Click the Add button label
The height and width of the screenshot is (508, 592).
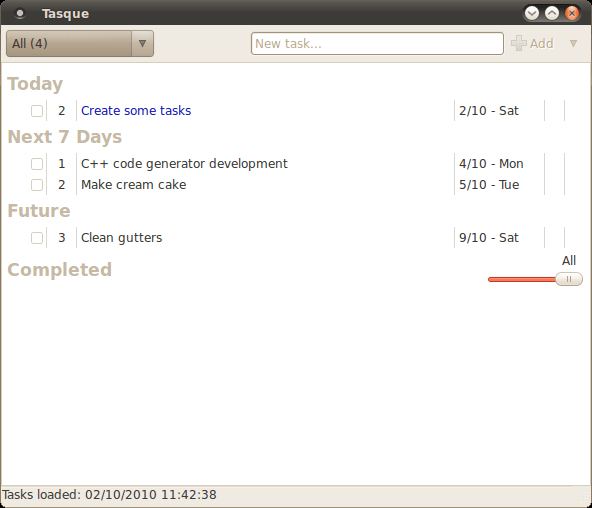(541, 43)
